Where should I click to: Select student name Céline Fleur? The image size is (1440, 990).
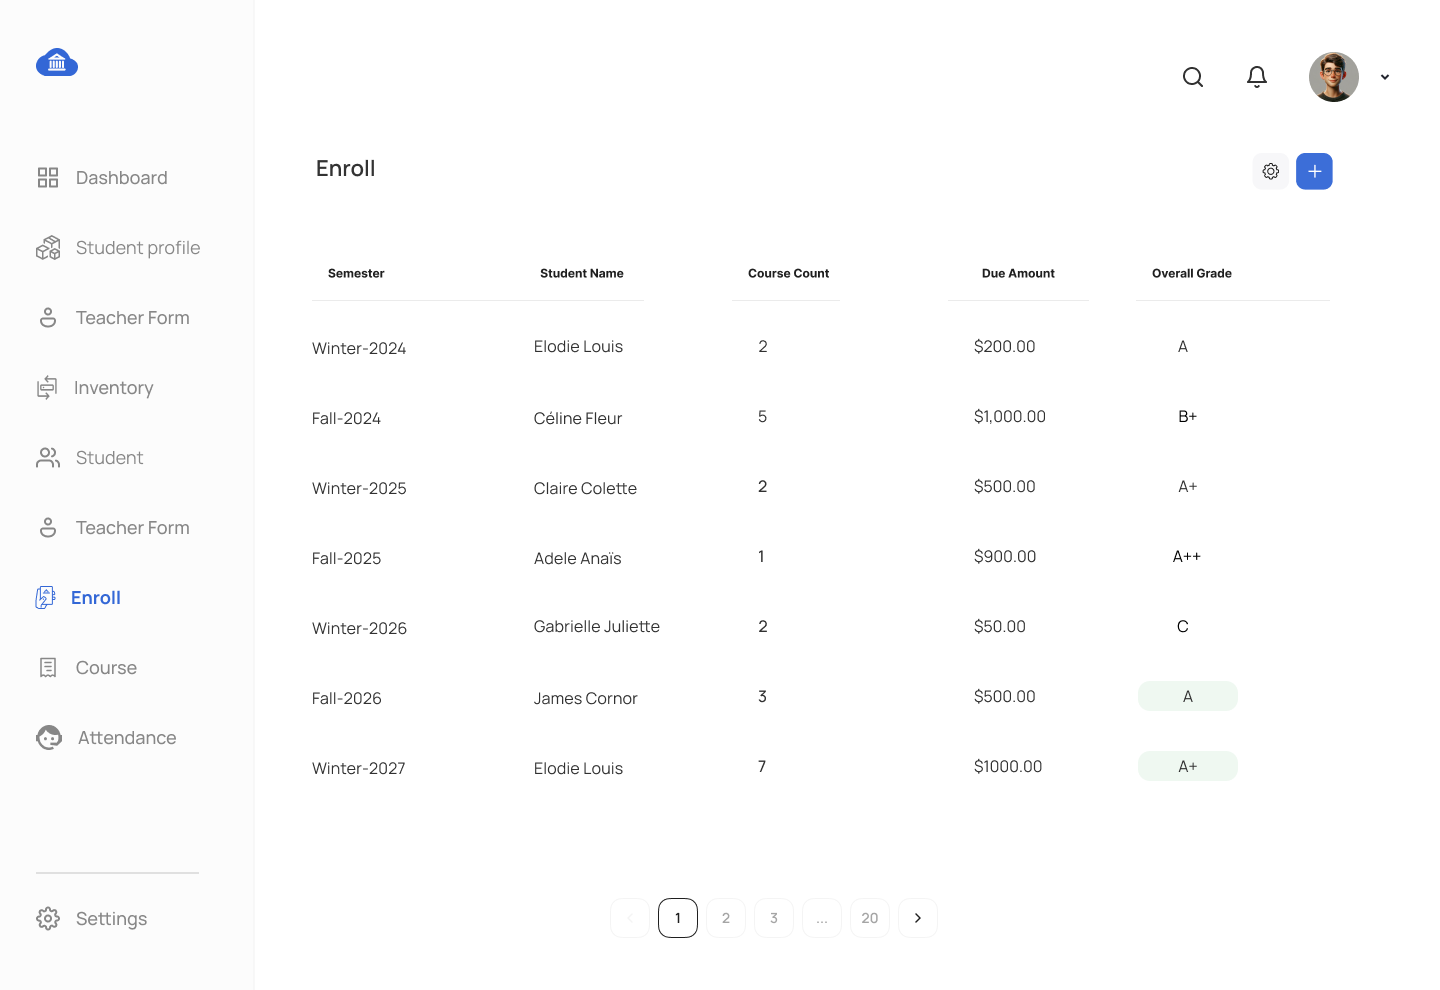pos(578,418)
